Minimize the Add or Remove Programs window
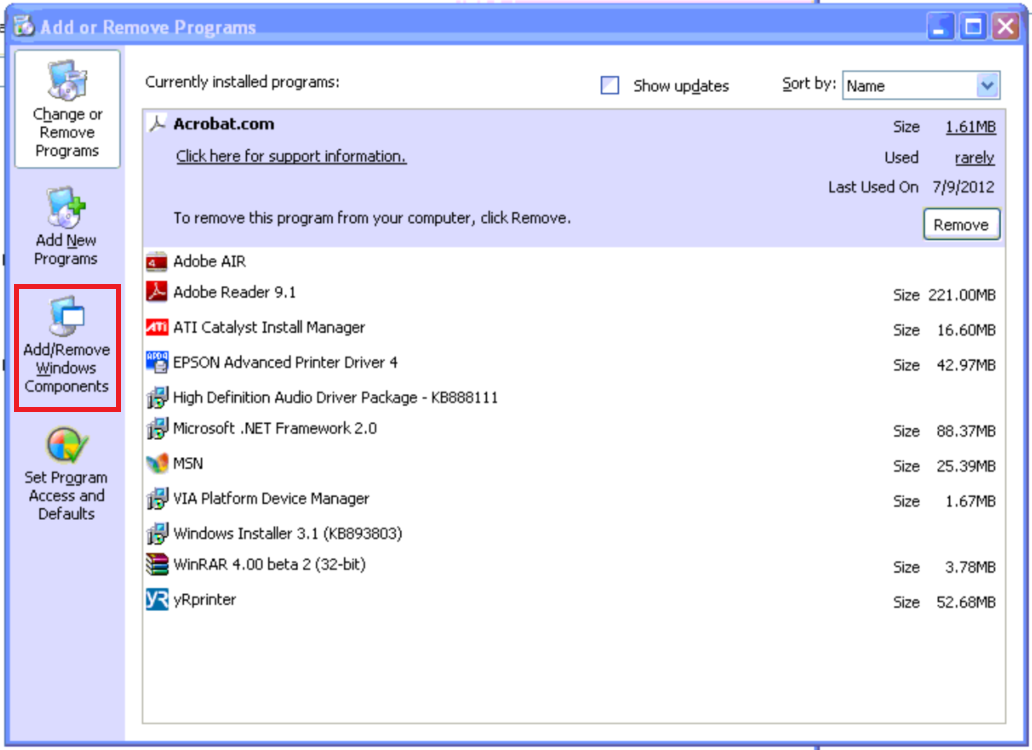The width and height of the screenshot is (1032, 750). [941, 27]
